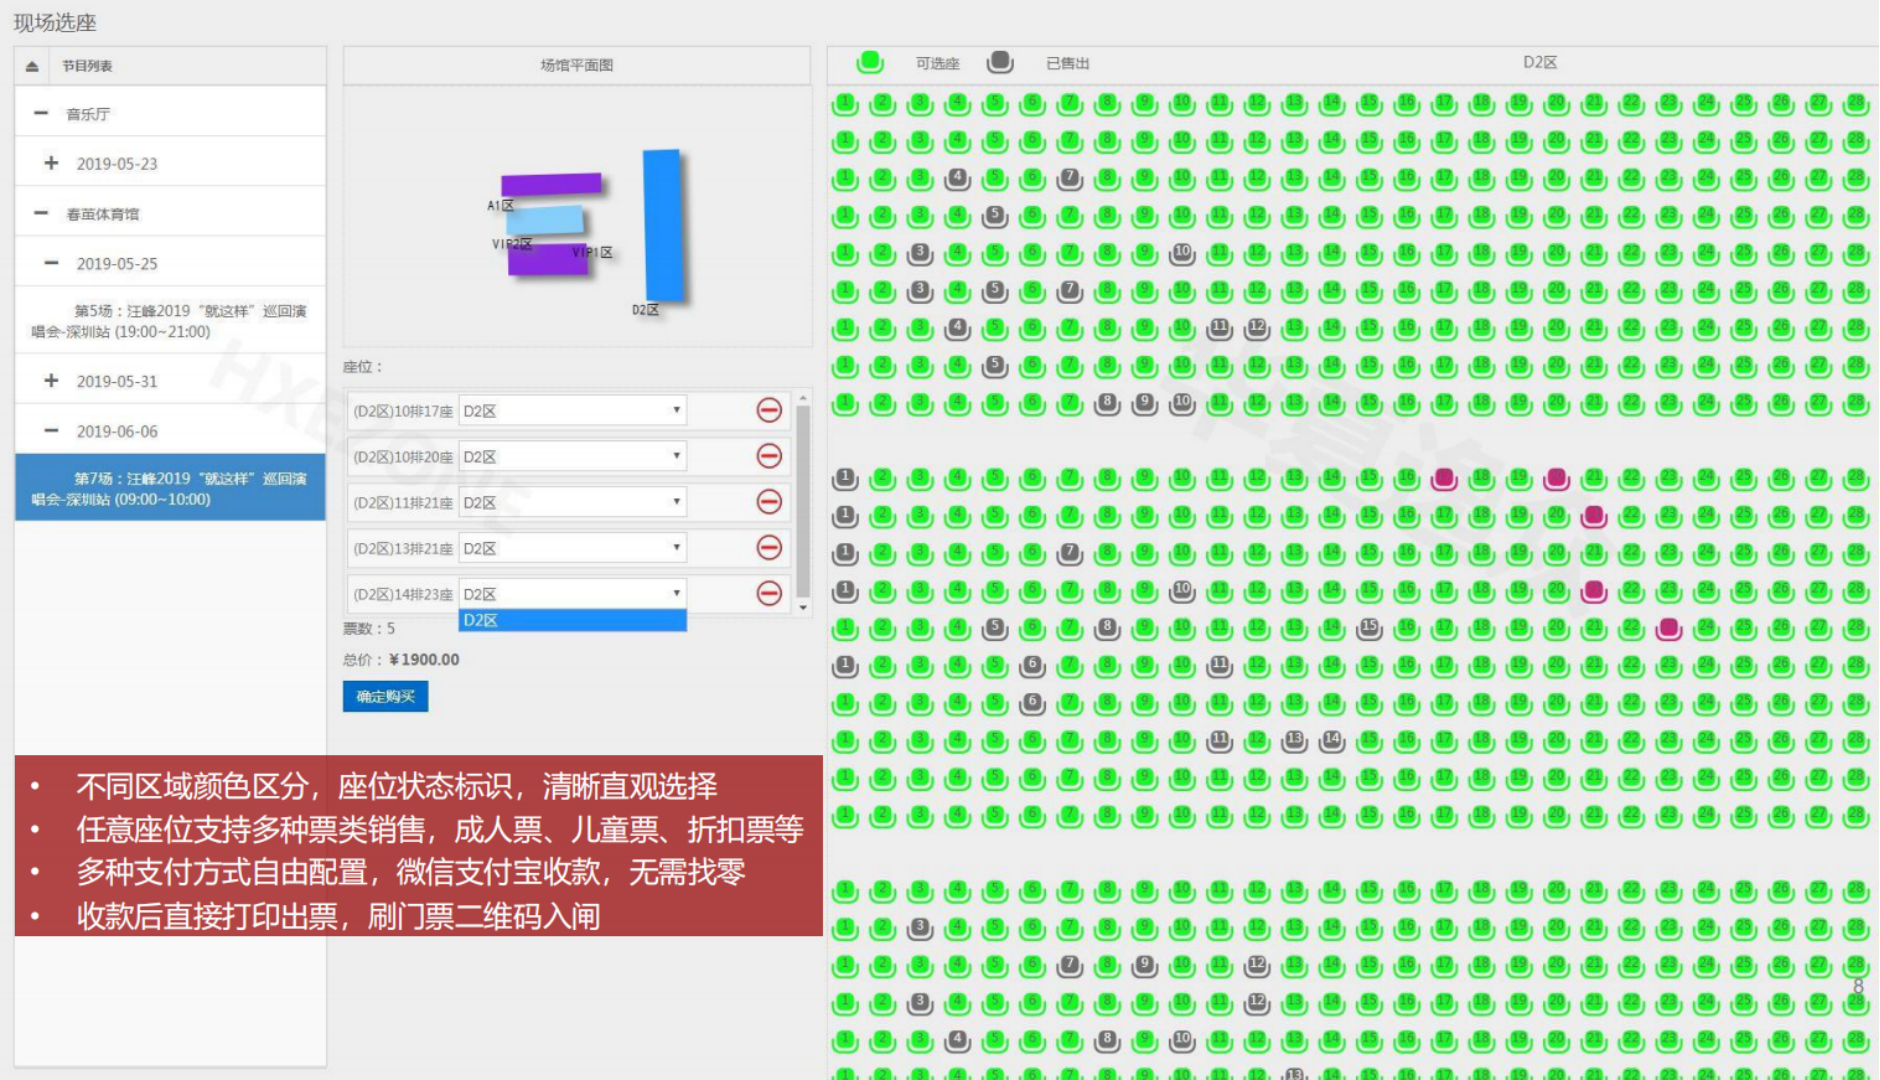Click the eject icon beside 节目列表
This screenshot has width=1880, height=1080.
coord(32,66)
